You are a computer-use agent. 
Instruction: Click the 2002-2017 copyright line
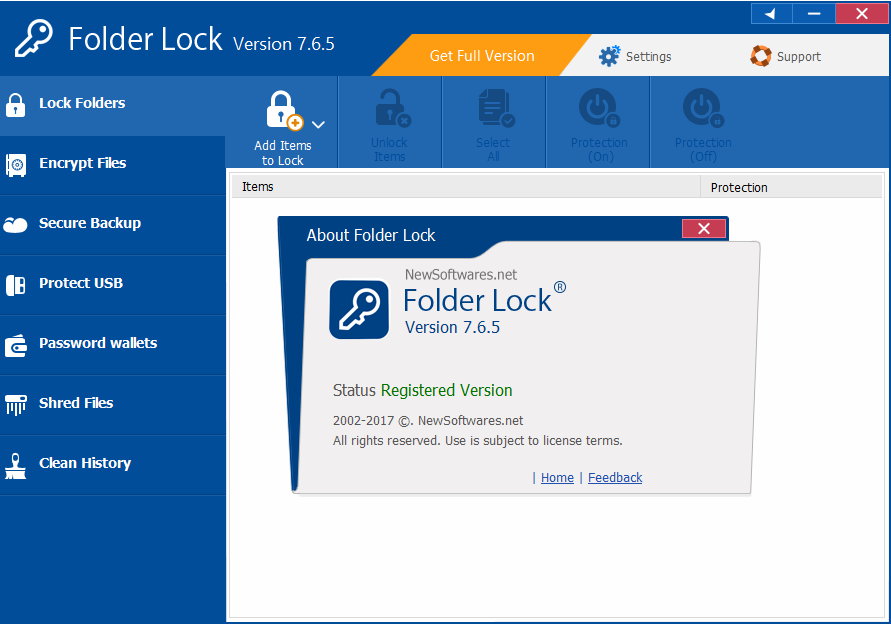[x=428, y=421]
